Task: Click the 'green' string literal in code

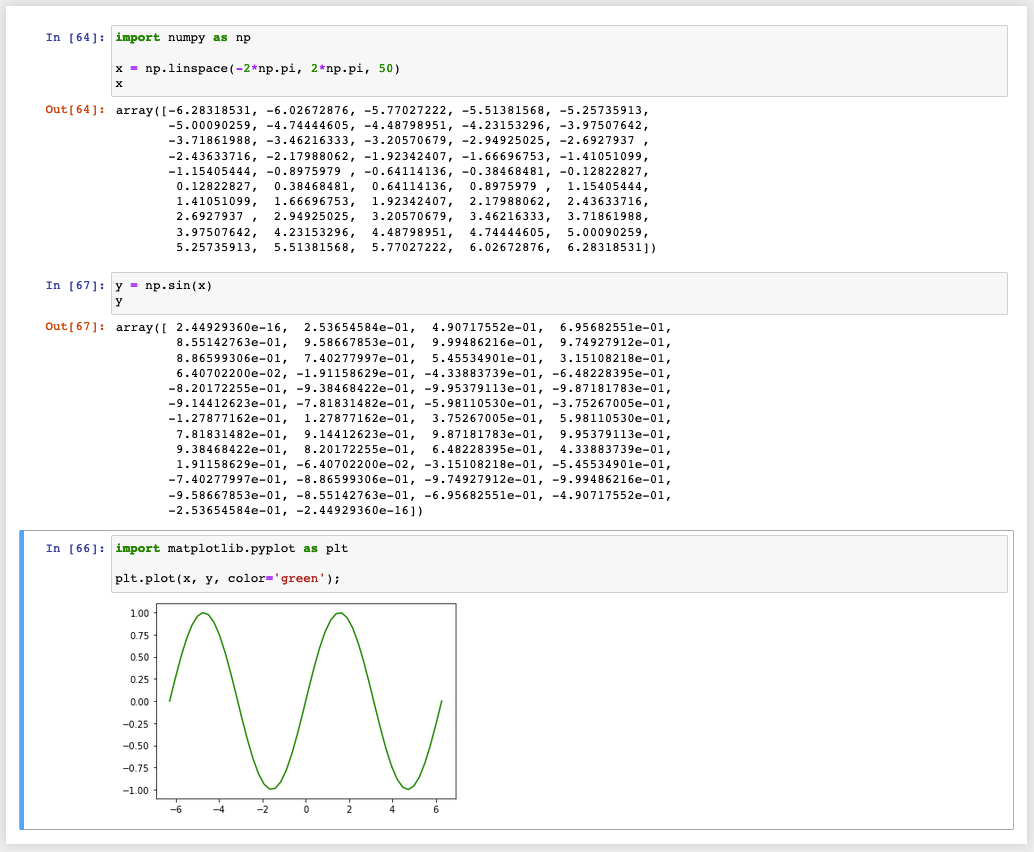Action: coord(299,579)
